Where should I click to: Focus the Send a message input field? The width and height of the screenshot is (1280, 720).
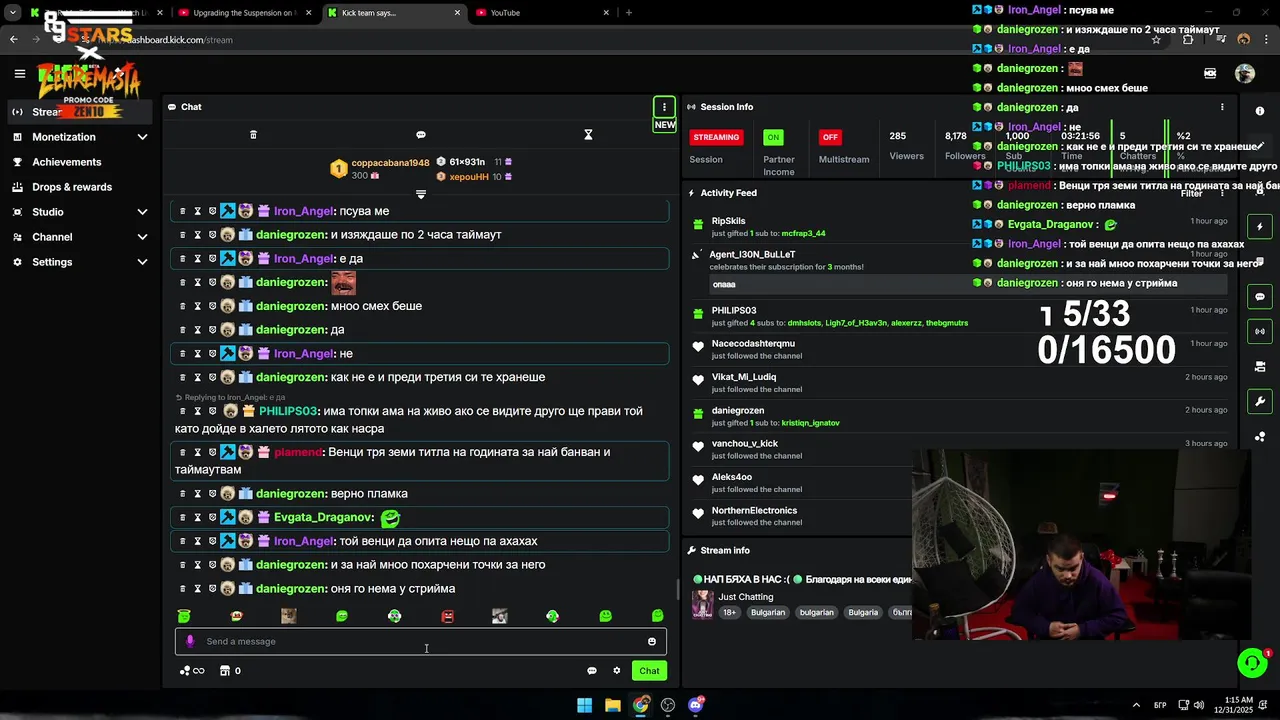click(421, 642)
